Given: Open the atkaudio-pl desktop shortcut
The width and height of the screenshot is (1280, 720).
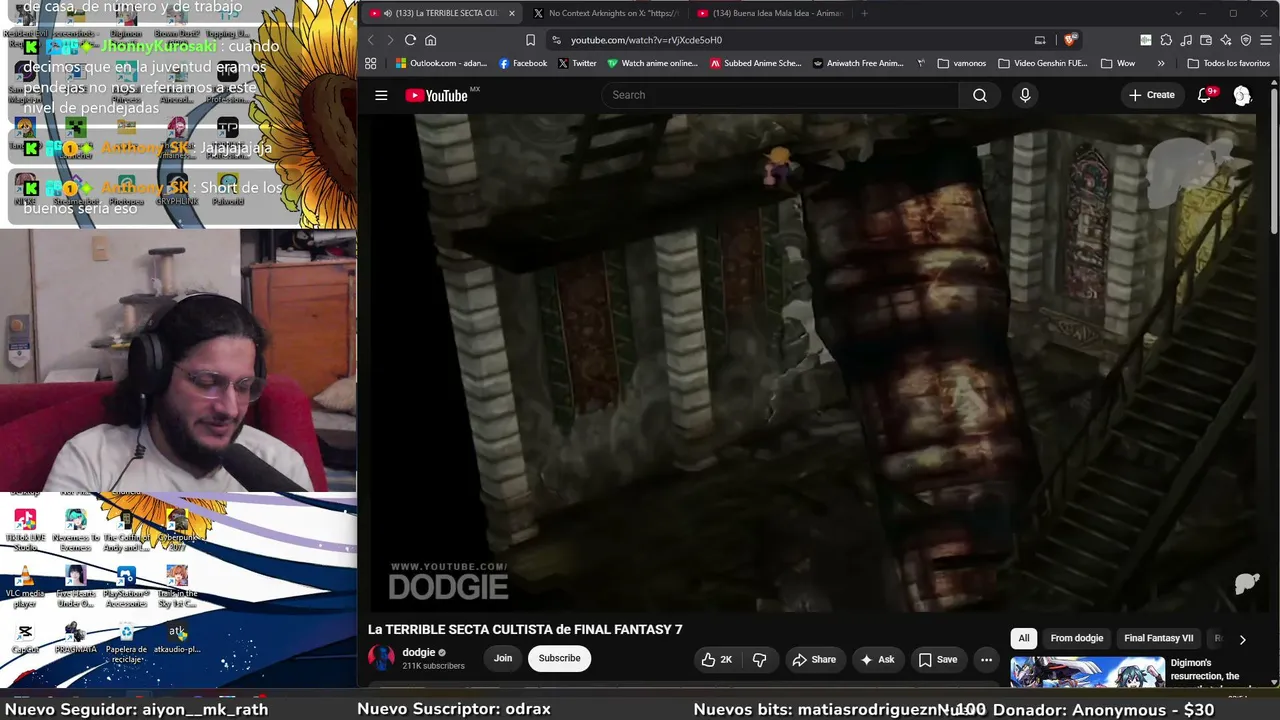Looking at the screenshot, I should coord(177,638).
